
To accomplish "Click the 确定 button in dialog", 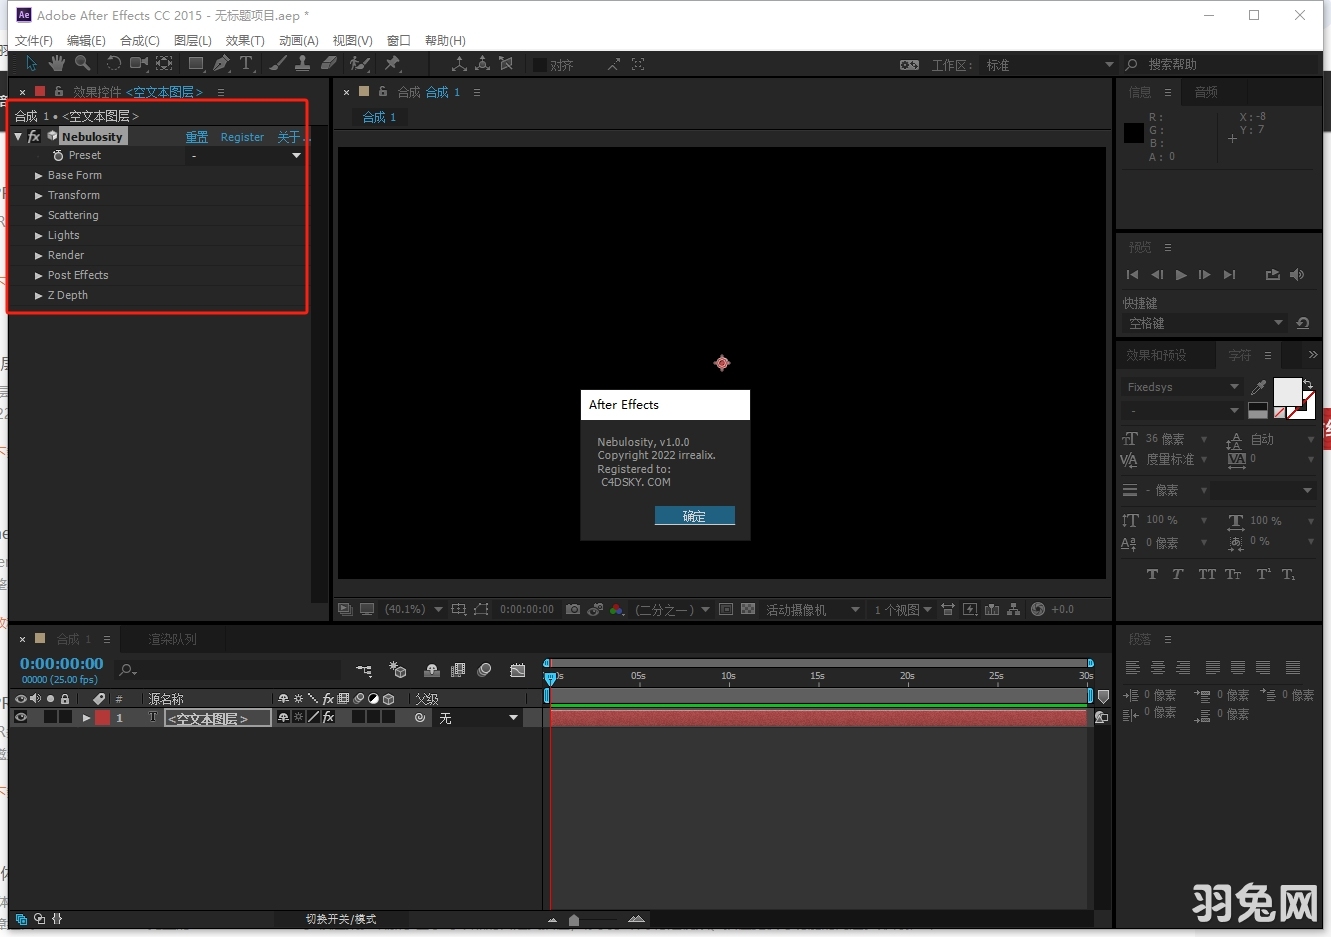I will pos(694,516).
